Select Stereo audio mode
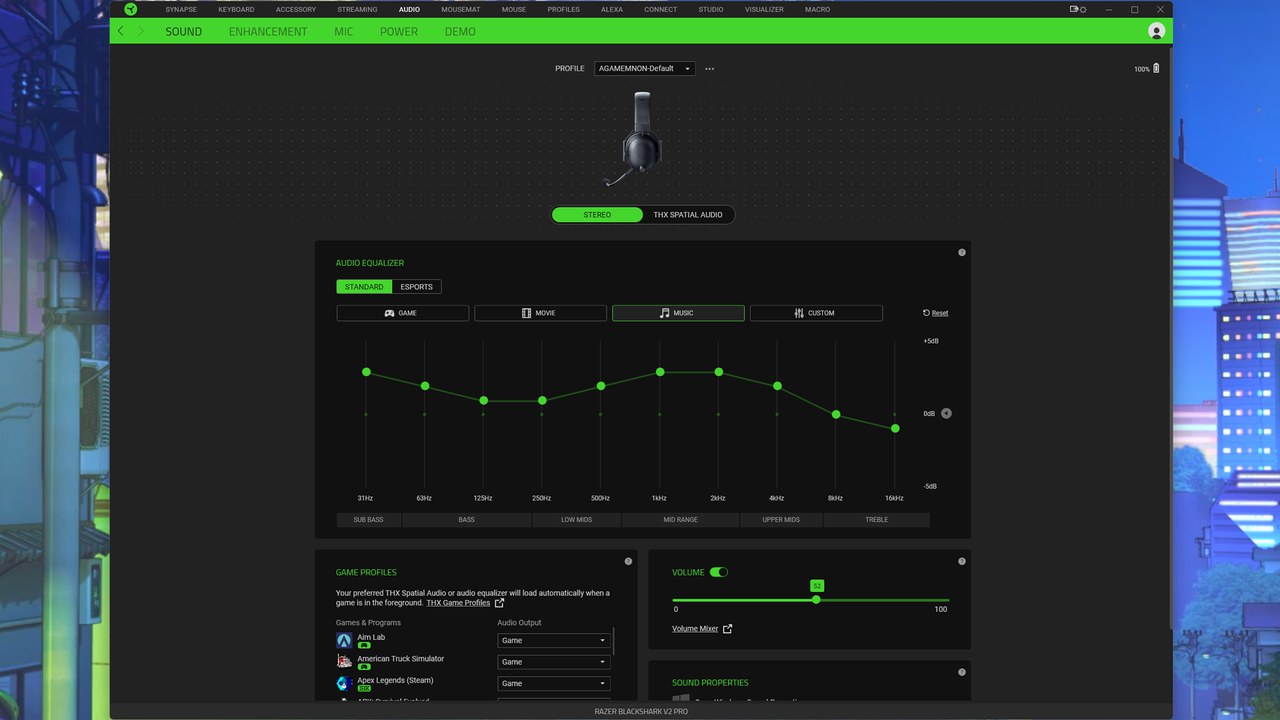The height and width of the screenshot is (720, 1280). (597, 215)
